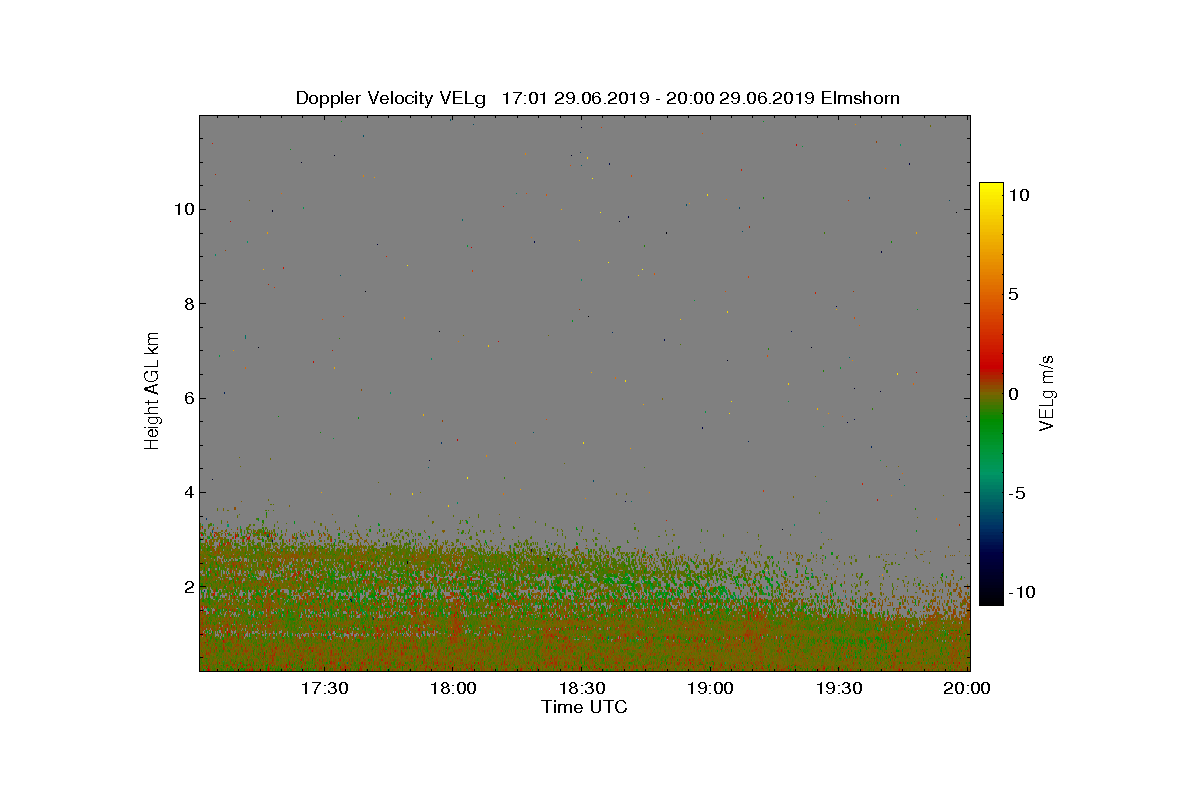The image size is (1200, 800).
Task: Click the colorbar tick label '0'
Action: 1013,394
